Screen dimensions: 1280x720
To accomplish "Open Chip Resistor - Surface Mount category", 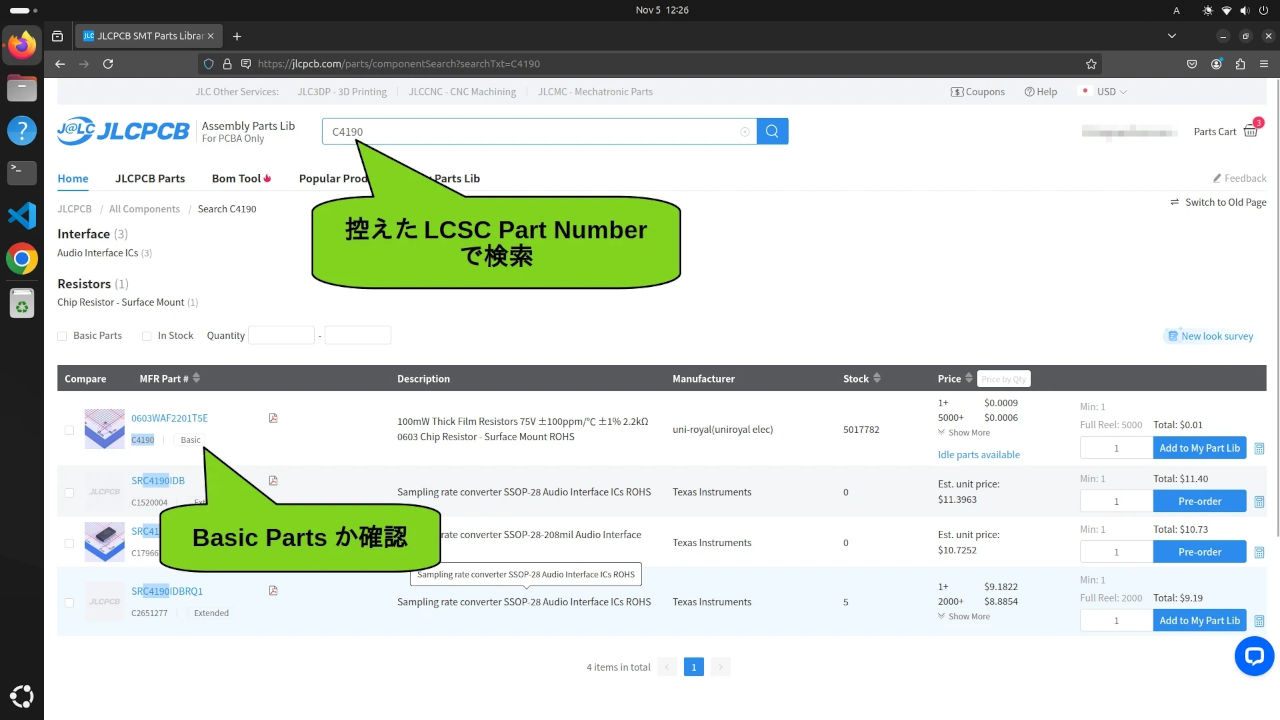I will pyautogui.click(x=121, y=302).
